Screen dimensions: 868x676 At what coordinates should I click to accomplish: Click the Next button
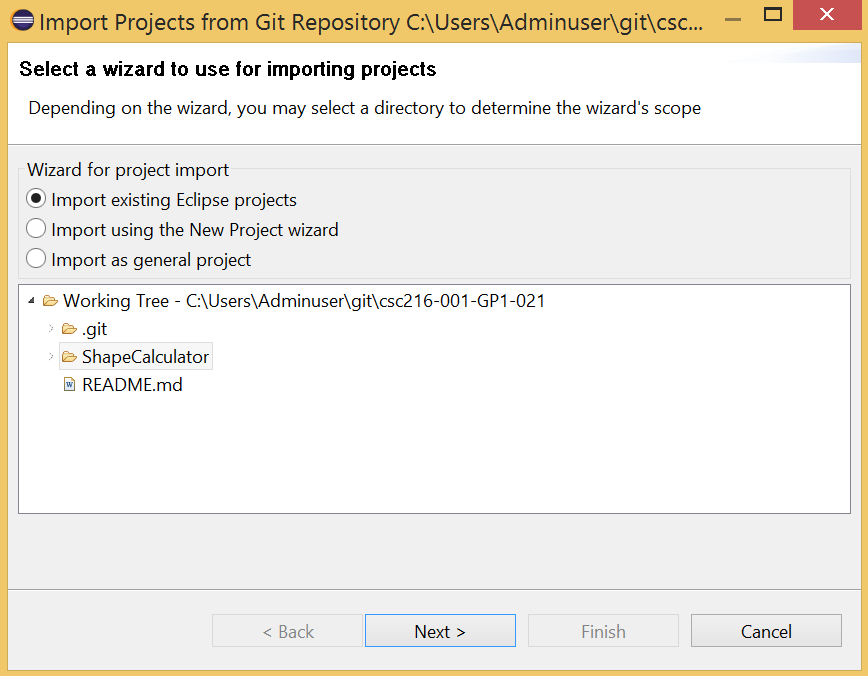(440, 630)
